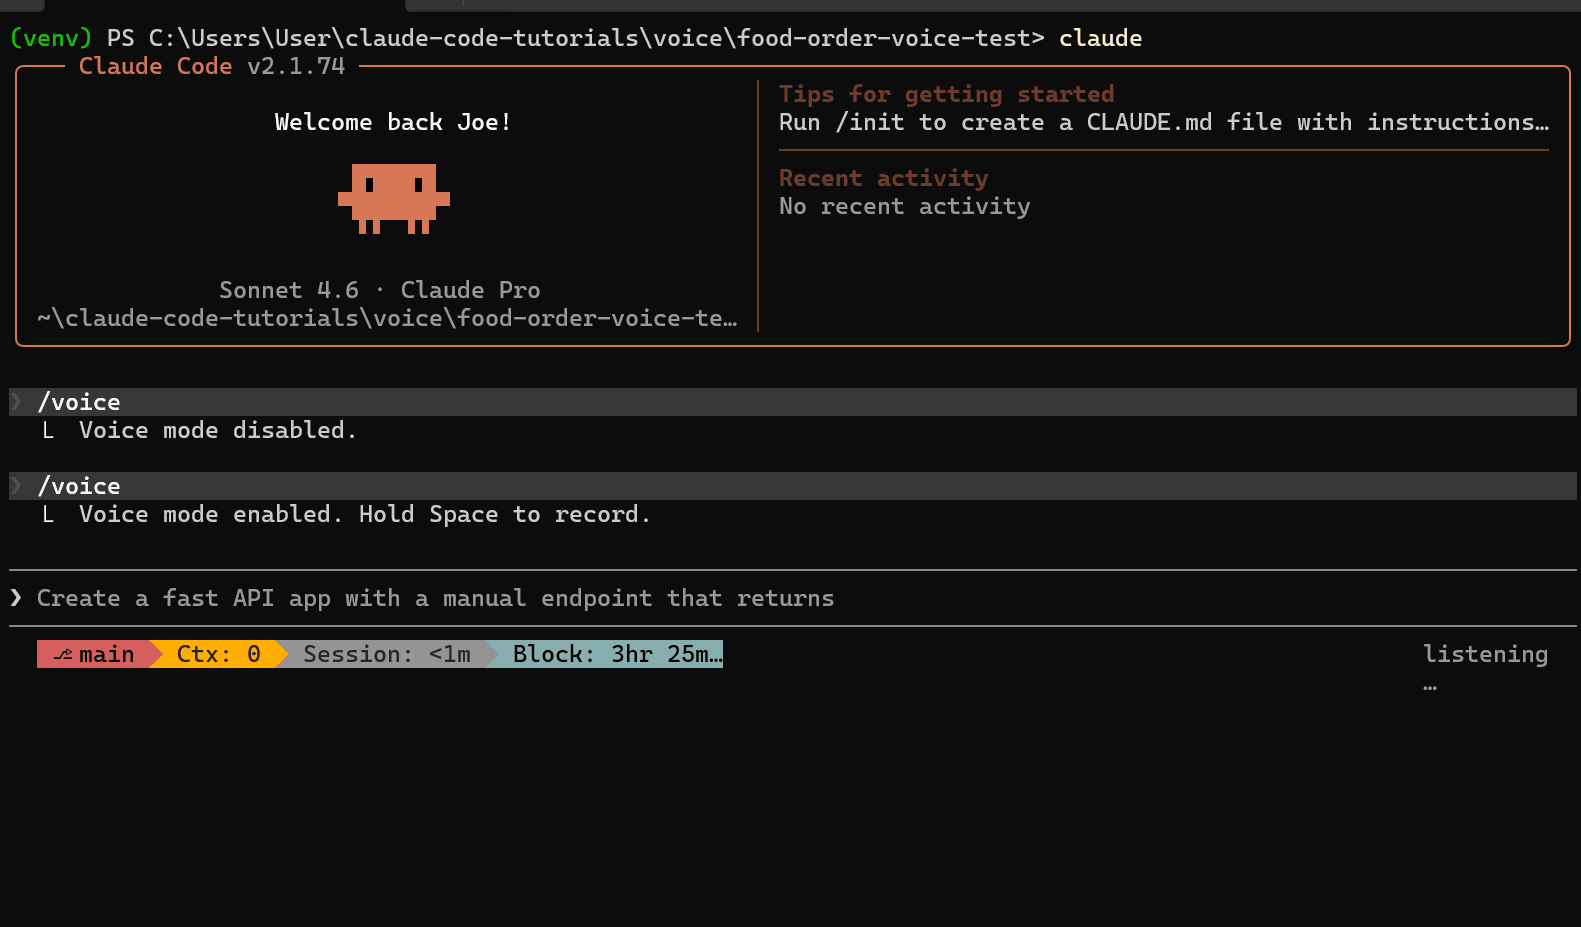1581x927 pixels.
Task: Click the Recent activity heading
Action: click(882, 179)
